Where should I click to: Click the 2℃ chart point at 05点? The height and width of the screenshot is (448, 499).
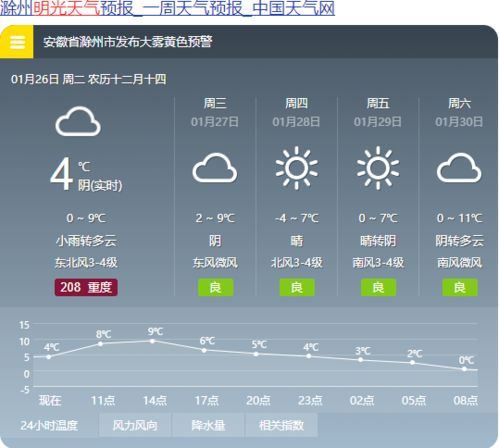click(x=412, y=363)
